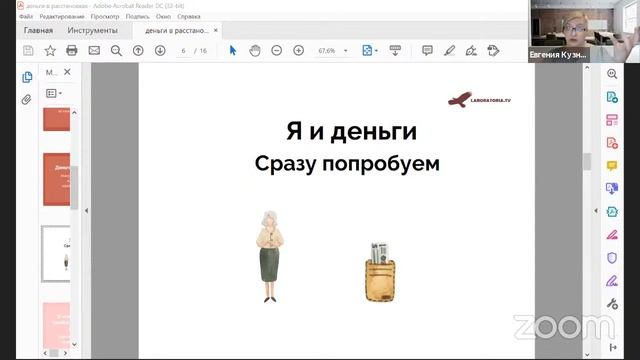Go to previous page up arrow
The image size is (640, 360).
138,51
